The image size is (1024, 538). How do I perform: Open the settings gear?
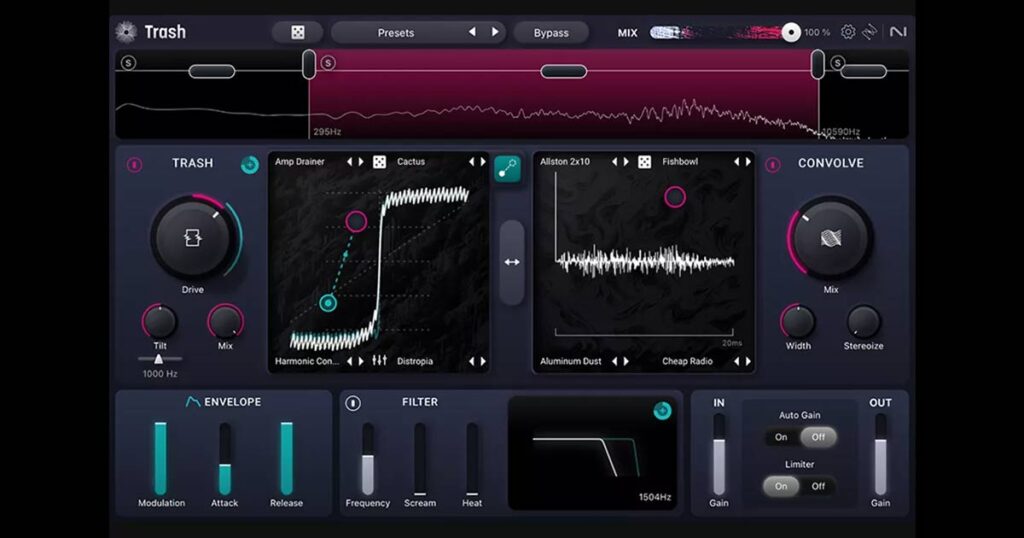[848, 32]
